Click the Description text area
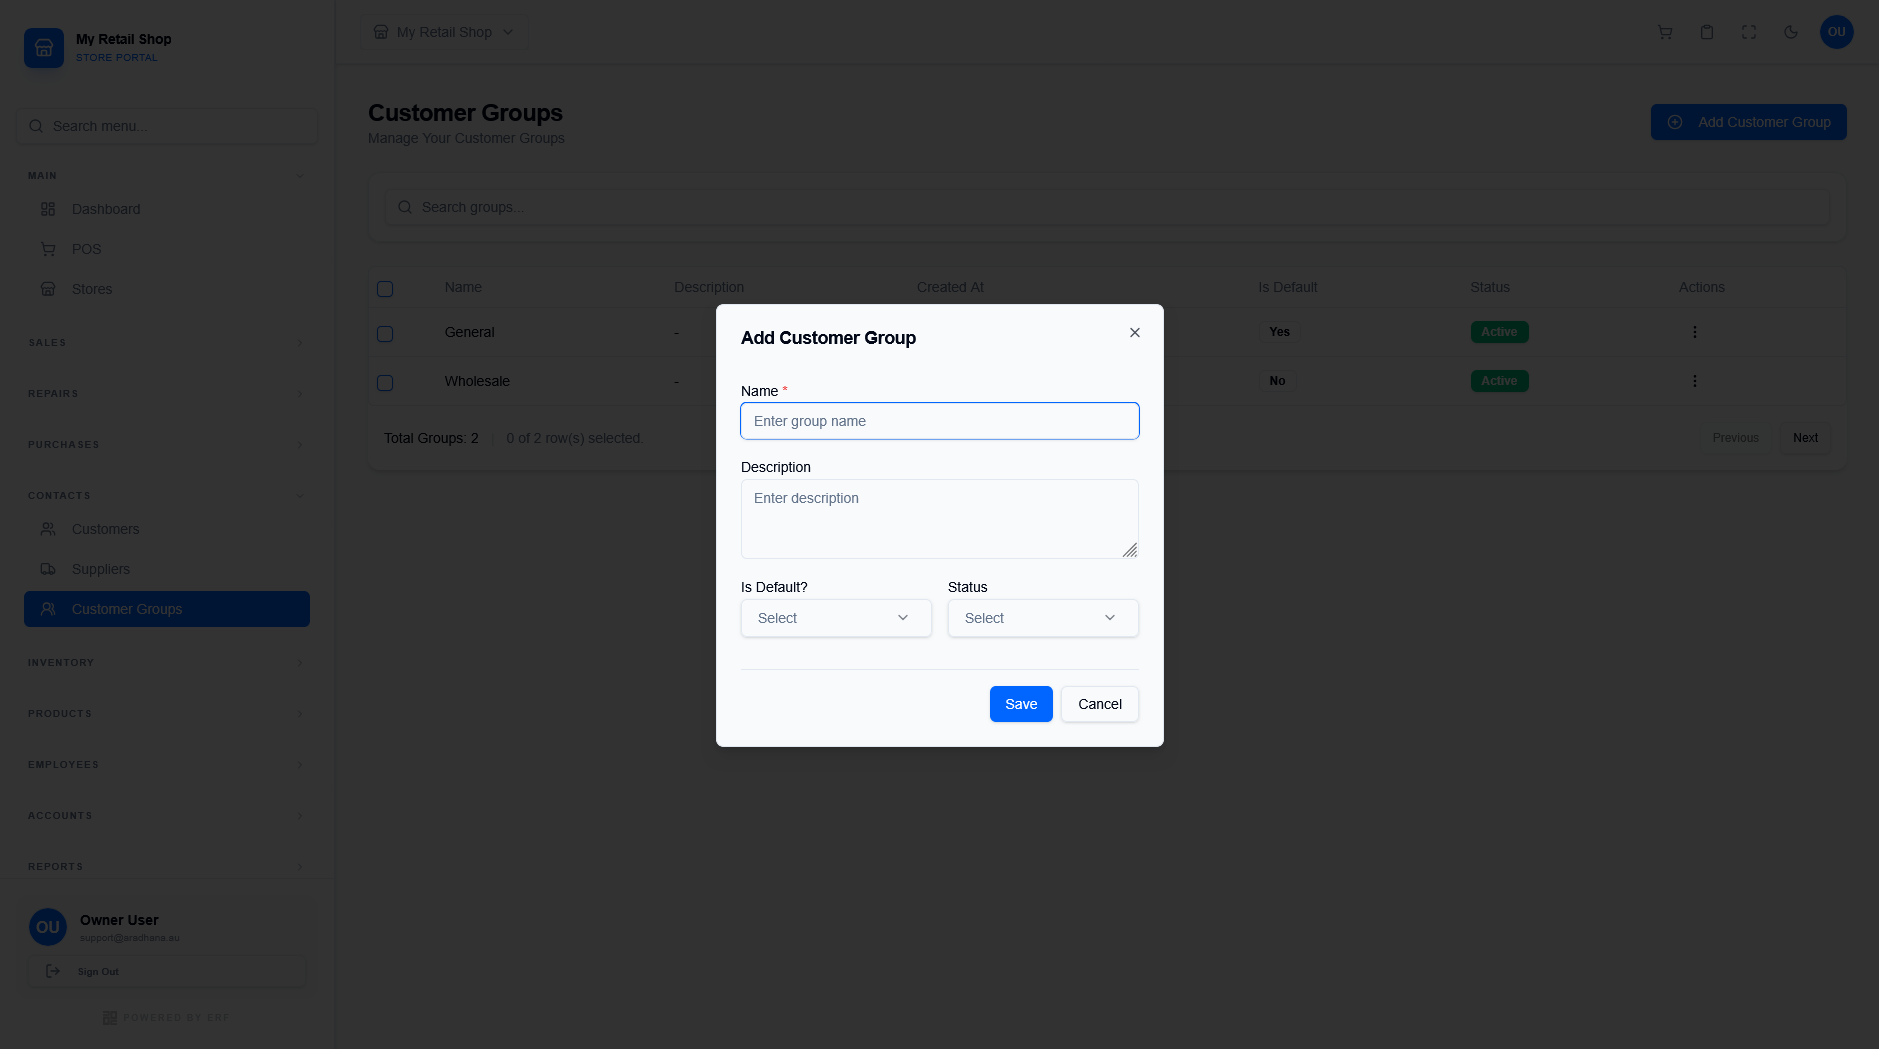Image resolution: width=1879 pixels, height=1049 pixels. point(940,519)
